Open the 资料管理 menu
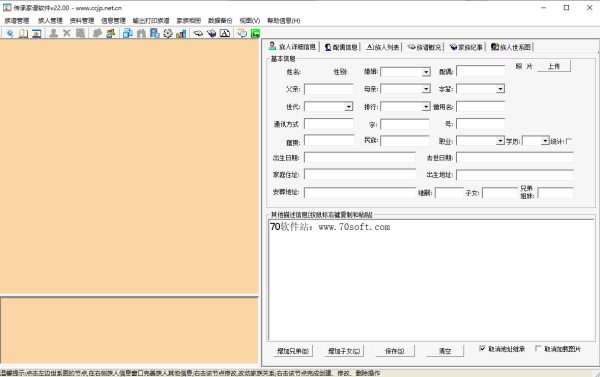Viewport: 600px width, 377px height. [82, 21]
